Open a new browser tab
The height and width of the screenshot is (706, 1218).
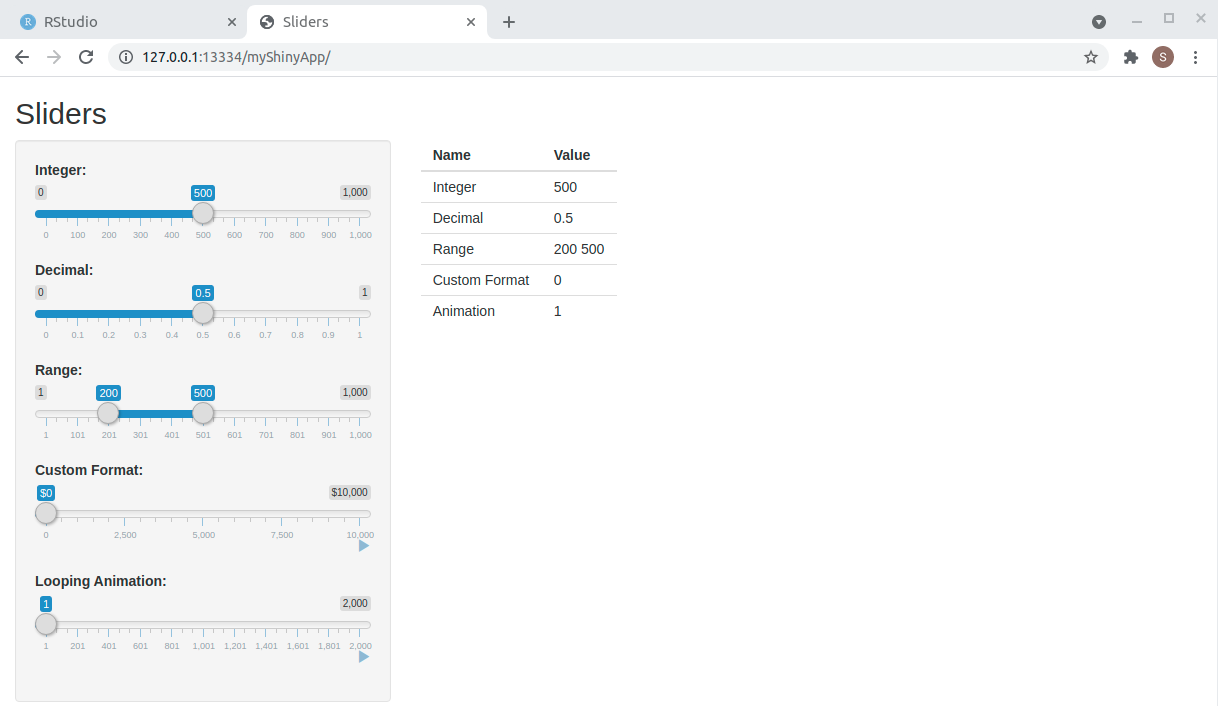tap(509, 21)
